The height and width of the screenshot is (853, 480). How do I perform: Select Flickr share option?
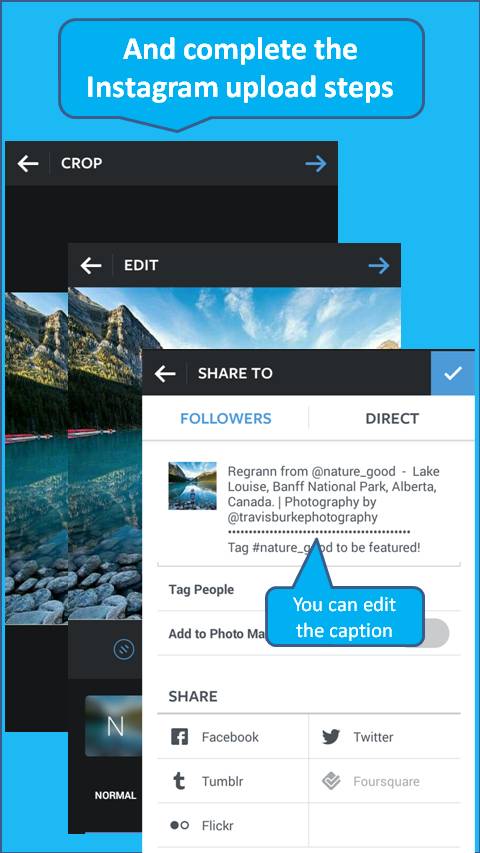pos(233,825)
